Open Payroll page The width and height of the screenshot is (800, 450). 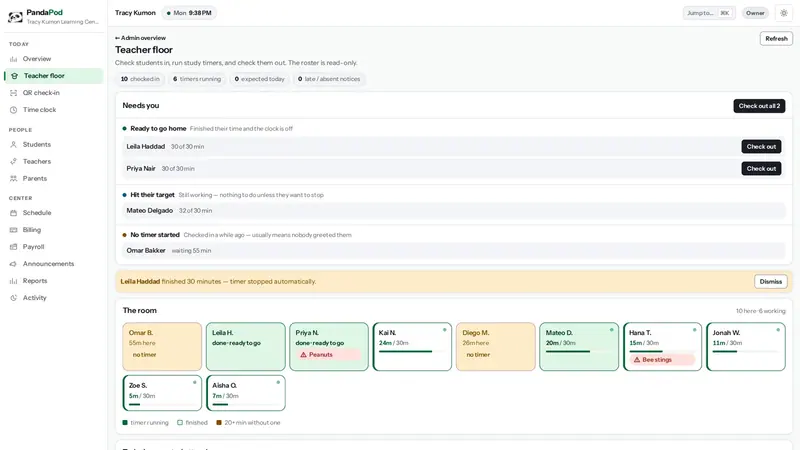click(54, 247)
